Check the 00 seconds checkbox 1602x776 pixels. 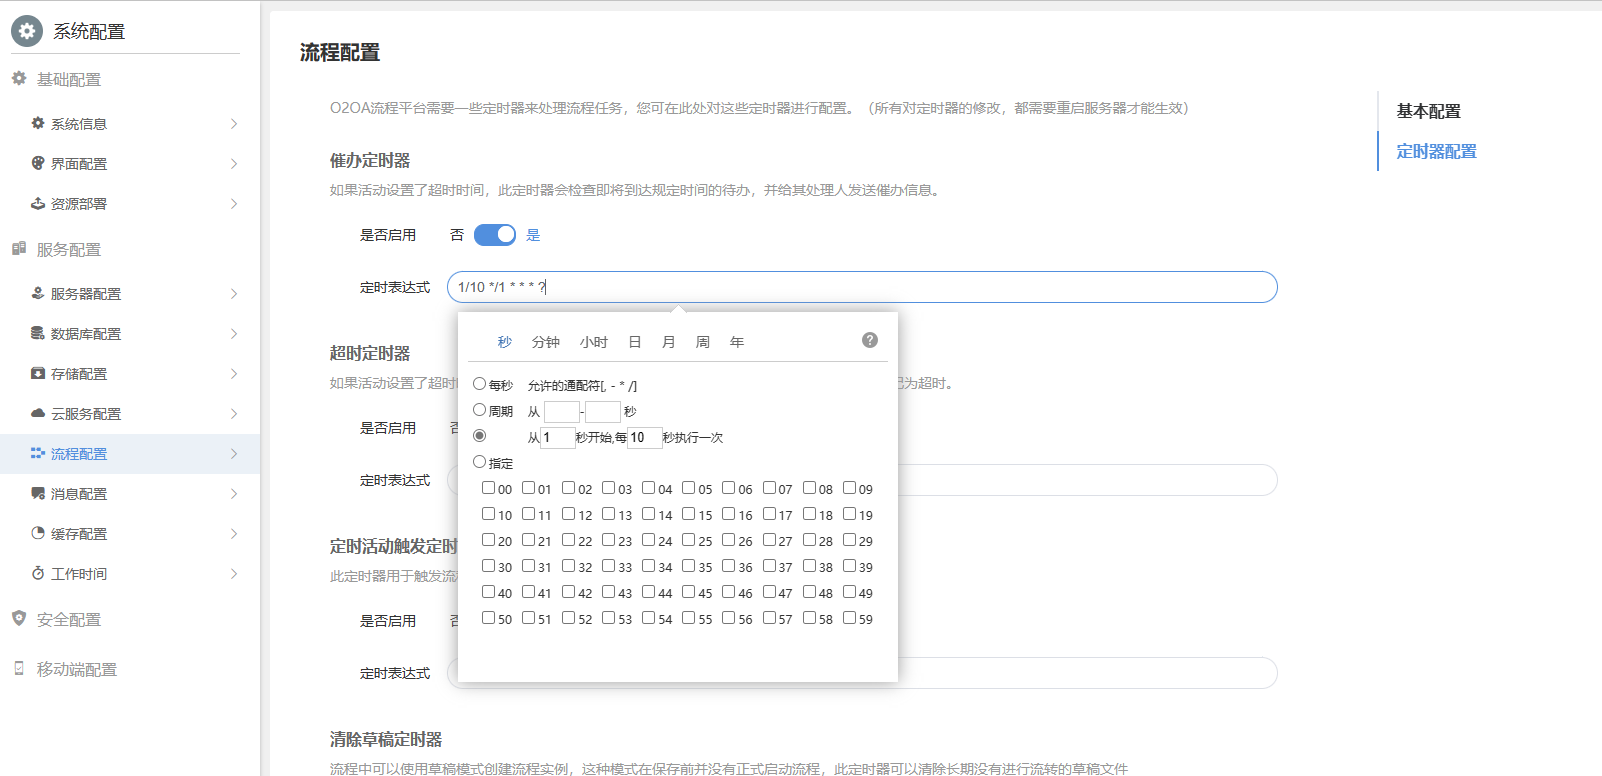489,488
